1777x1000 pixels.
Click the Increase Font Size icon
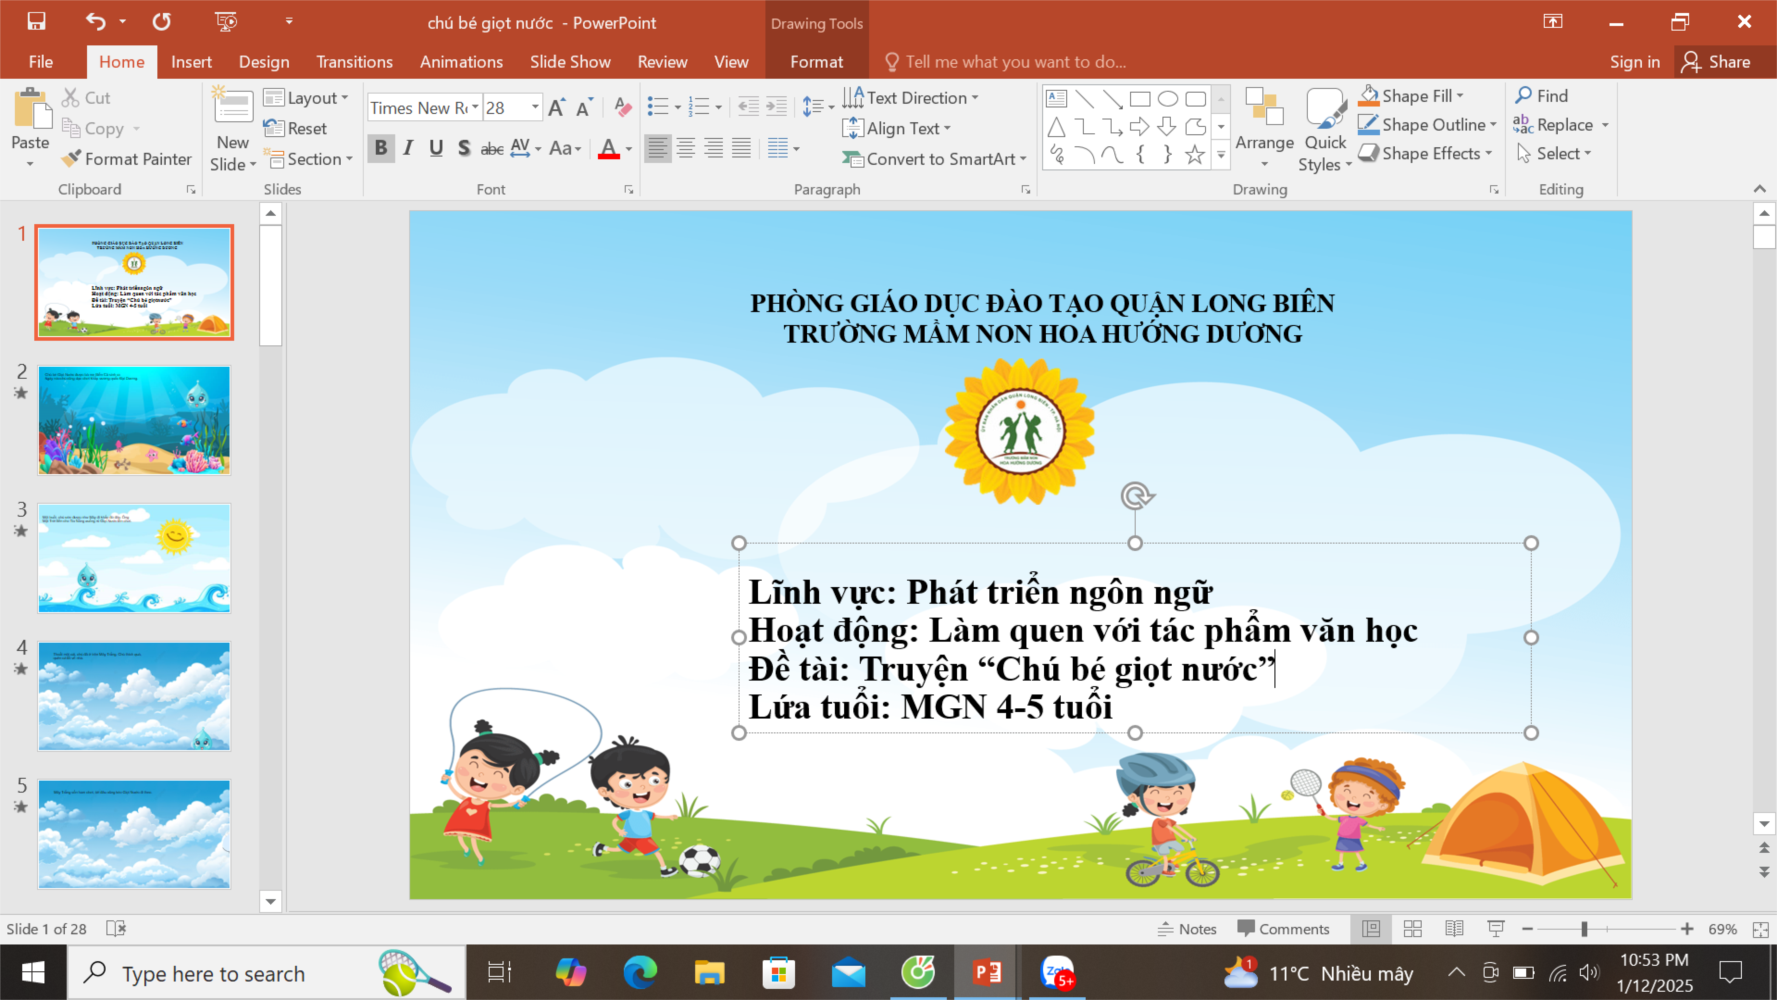[x=557, y=107]
